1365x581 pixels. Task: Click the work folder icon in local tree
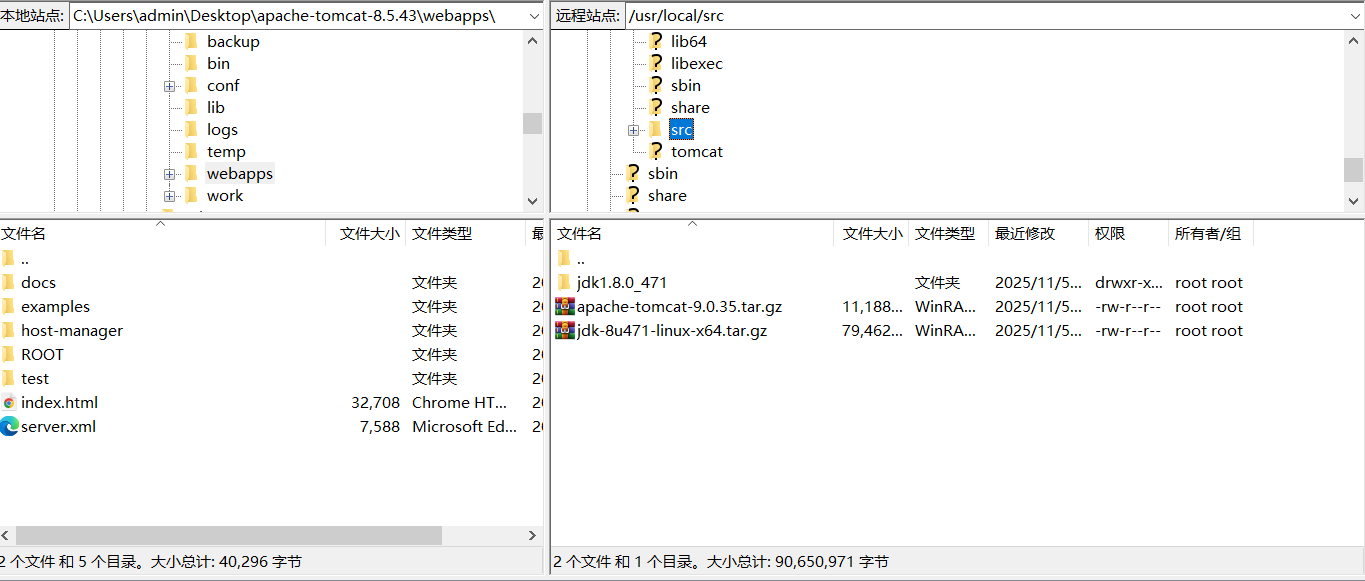191,195
